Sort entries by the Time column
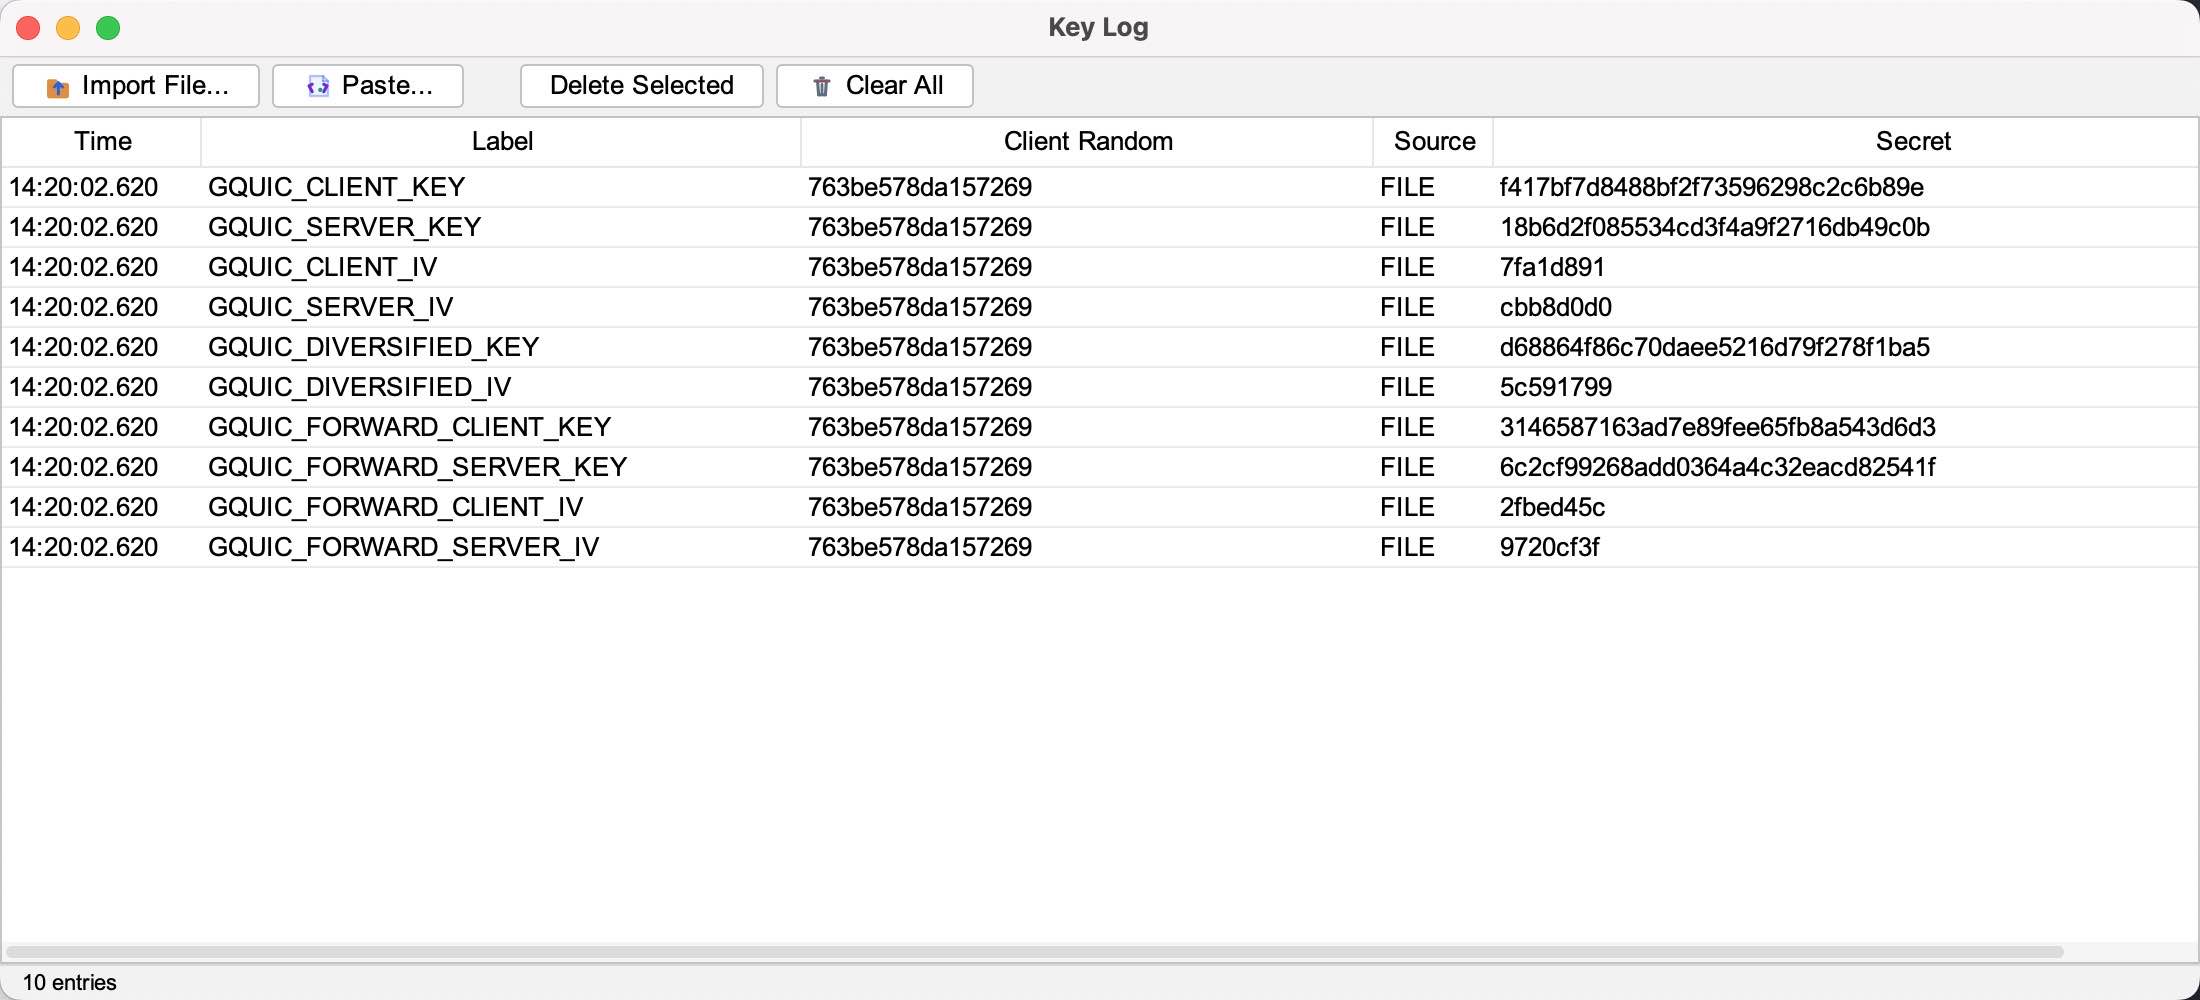 click(102, 141)
